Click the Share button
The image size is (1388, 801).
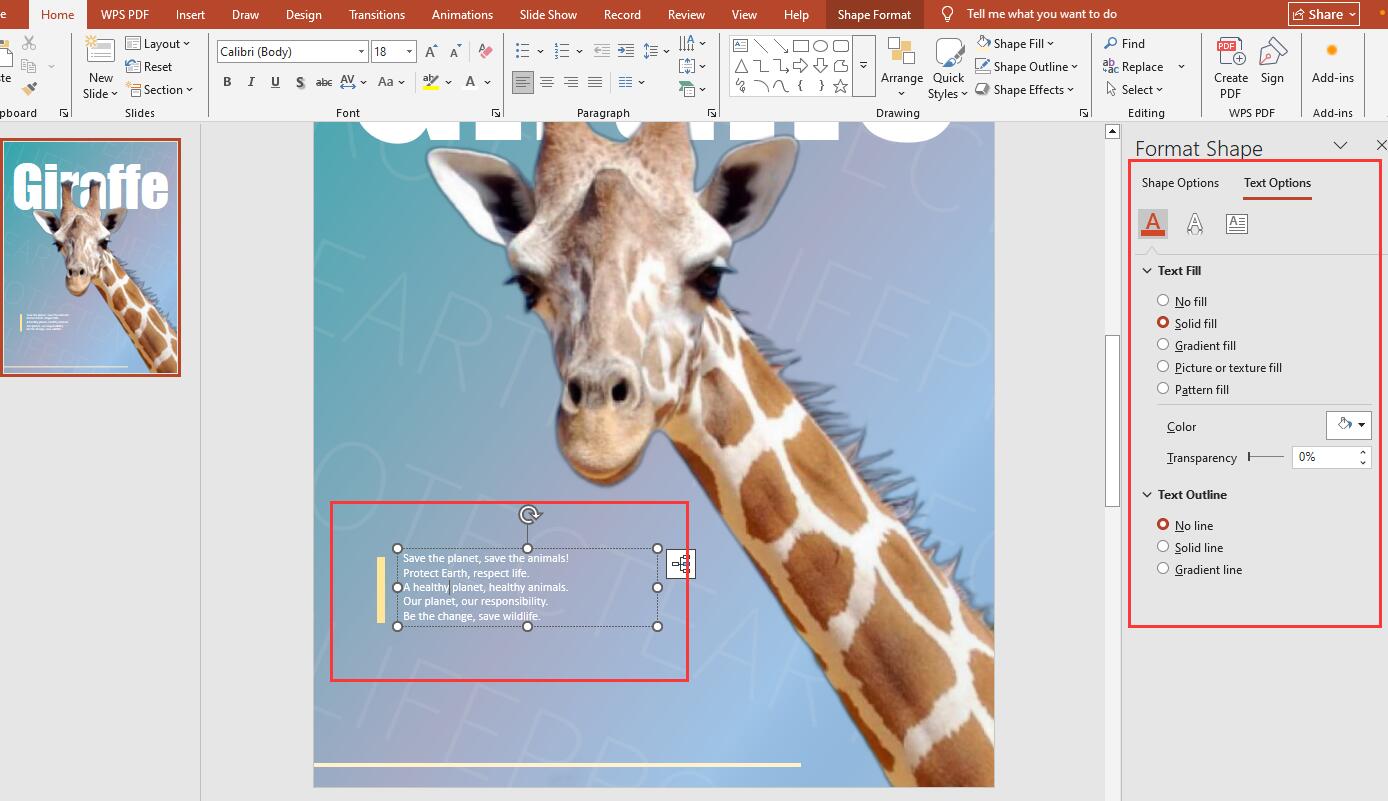point(1324,14)
